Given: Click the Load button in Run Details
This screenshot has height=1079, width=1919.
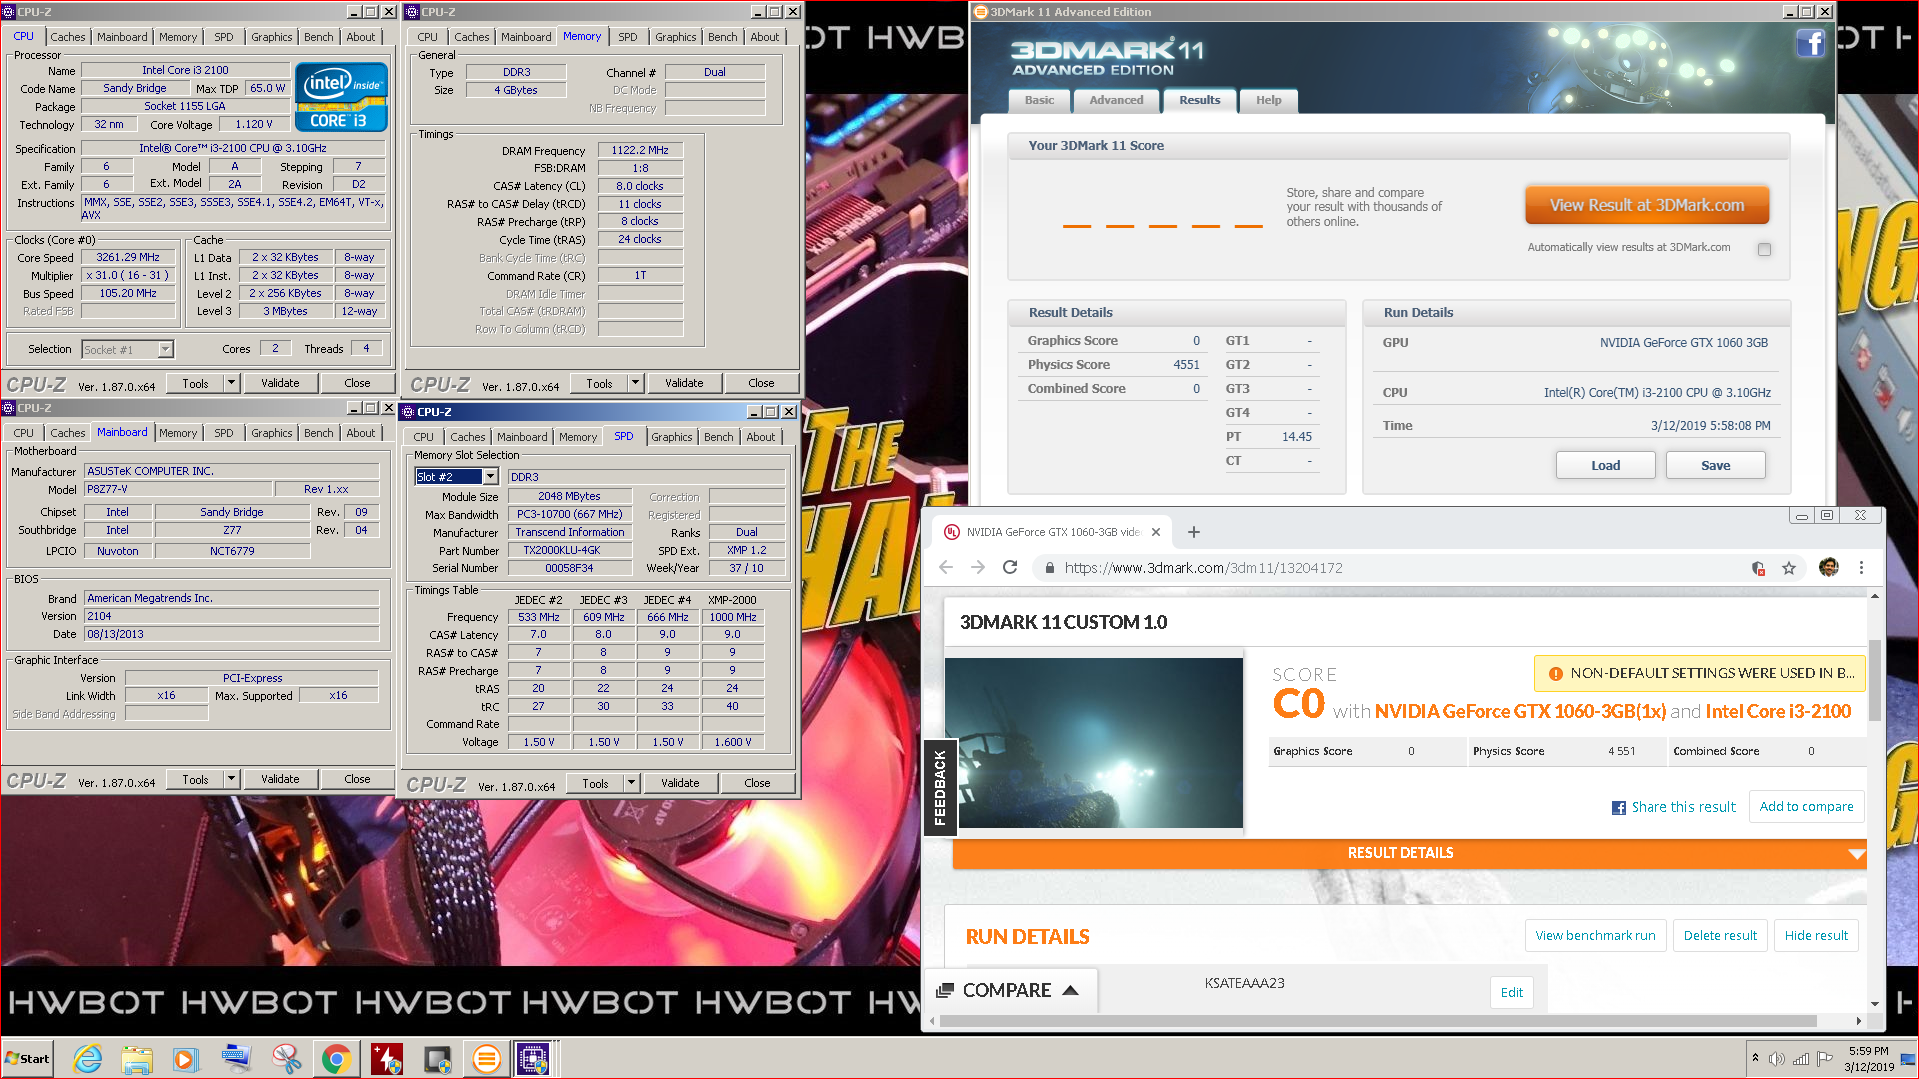Looking at the screenshot, I should click(x=1605, y=465).
